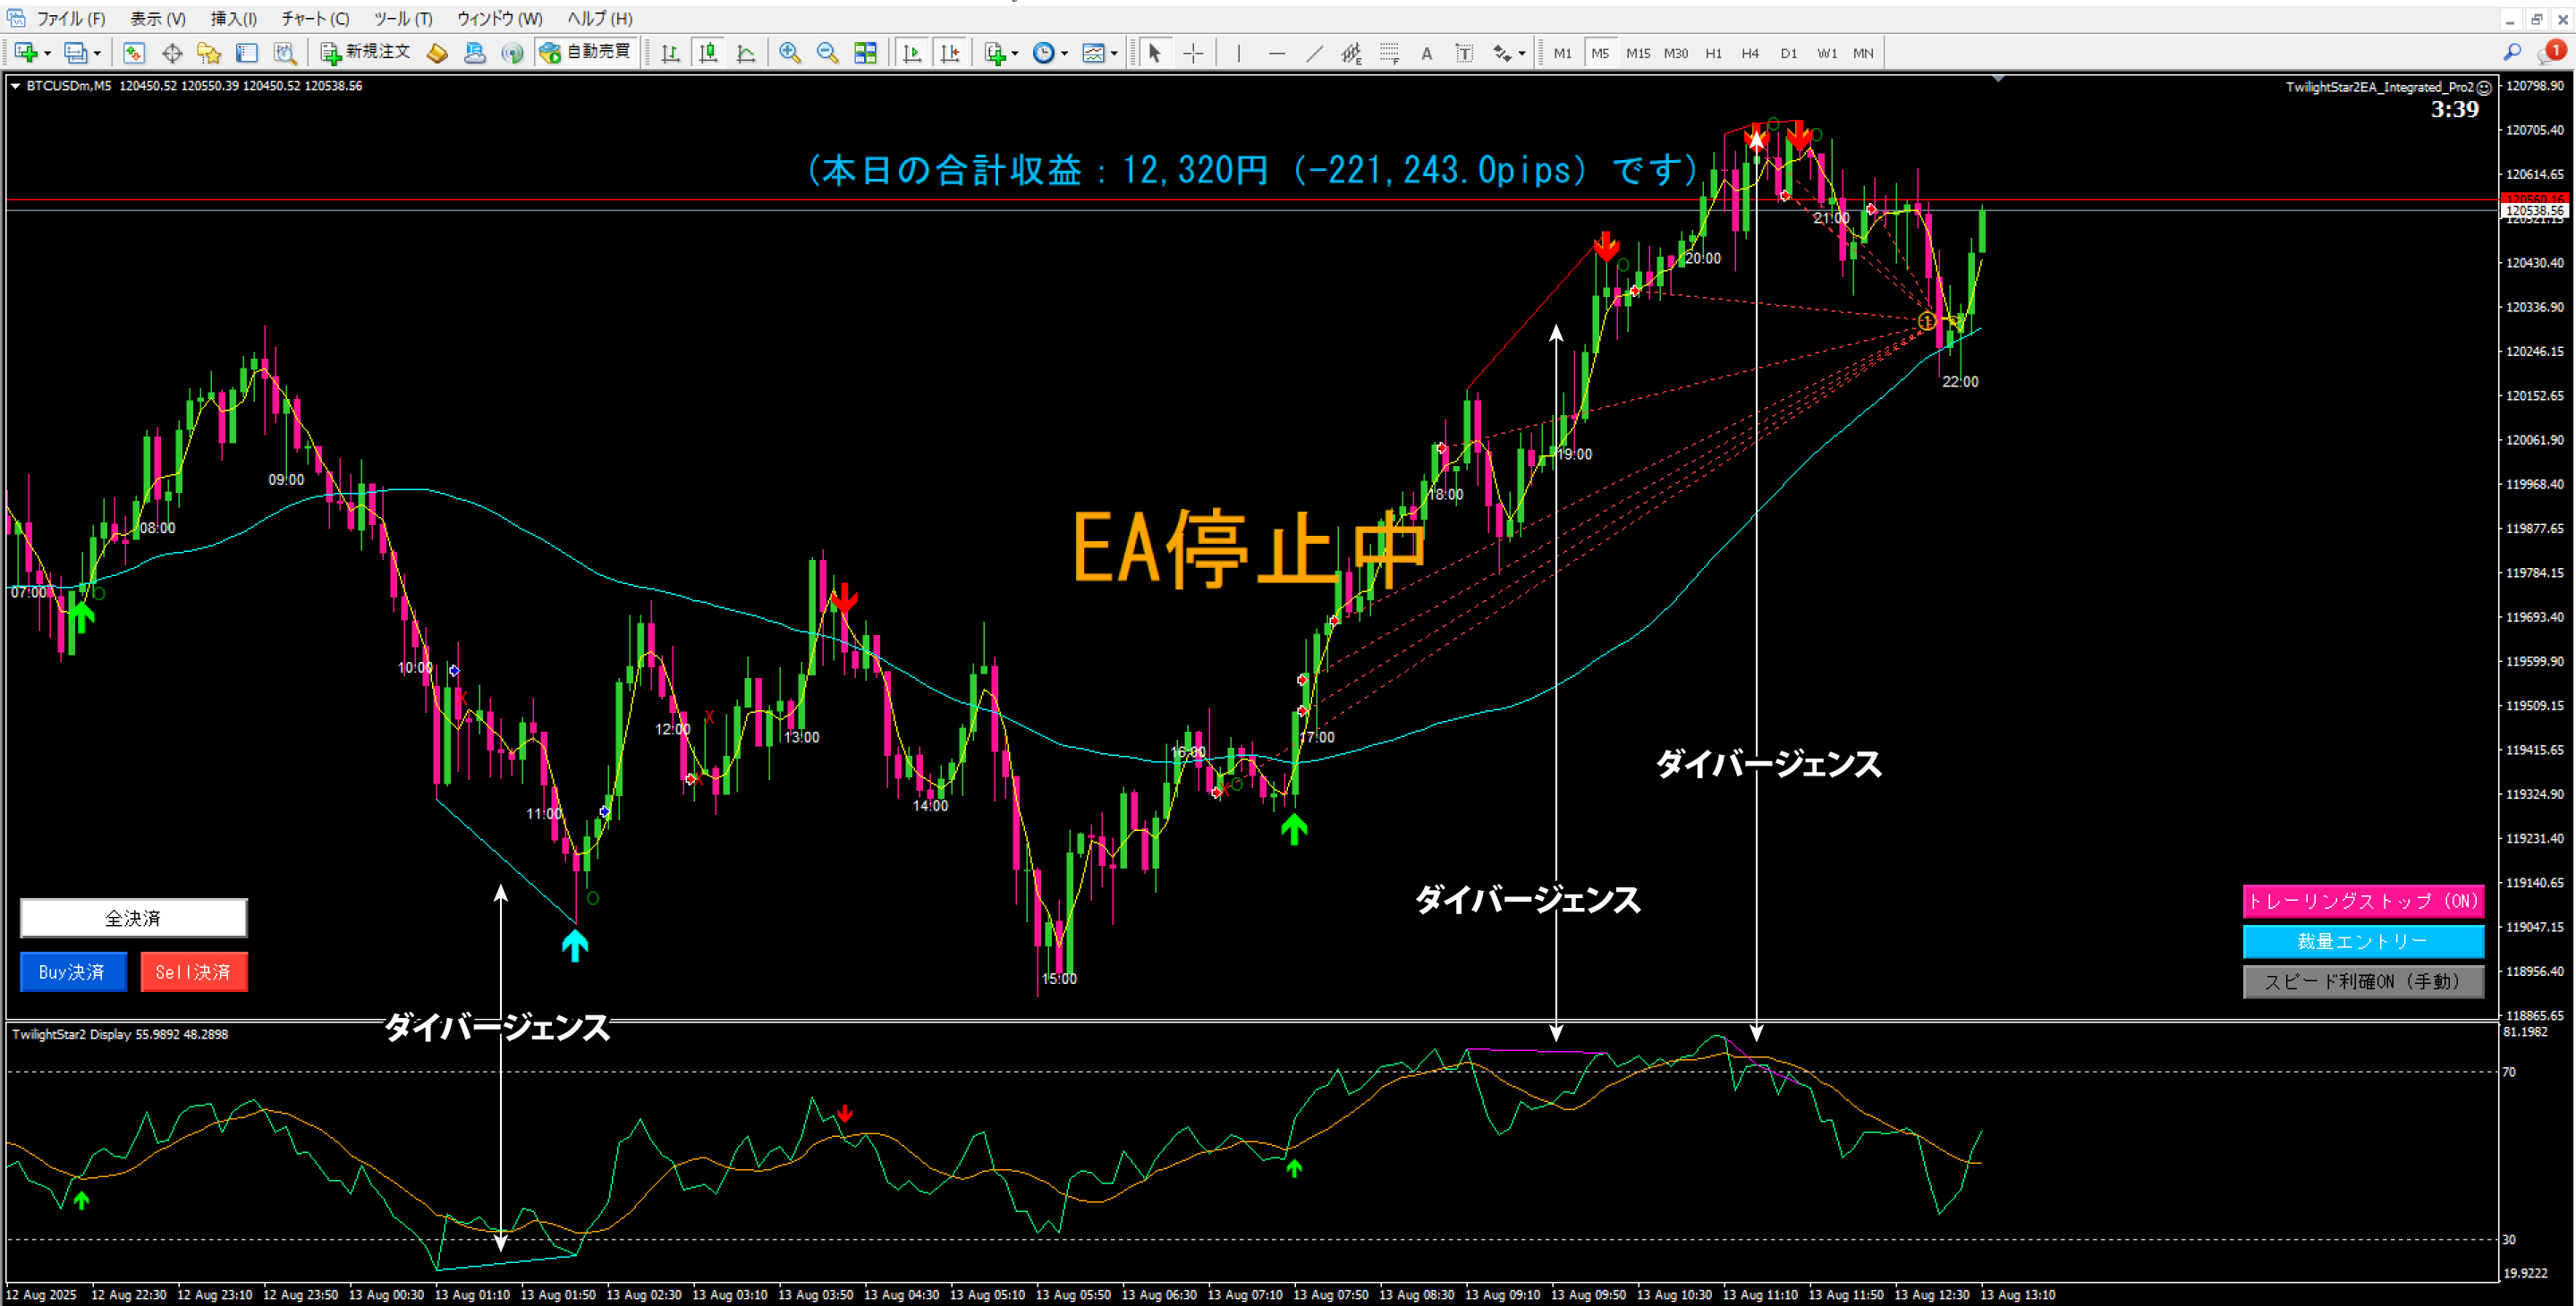Click the New Order (新規注文) toolbar button
The image size is (2576, 1306).
click(x=365, y=52)
